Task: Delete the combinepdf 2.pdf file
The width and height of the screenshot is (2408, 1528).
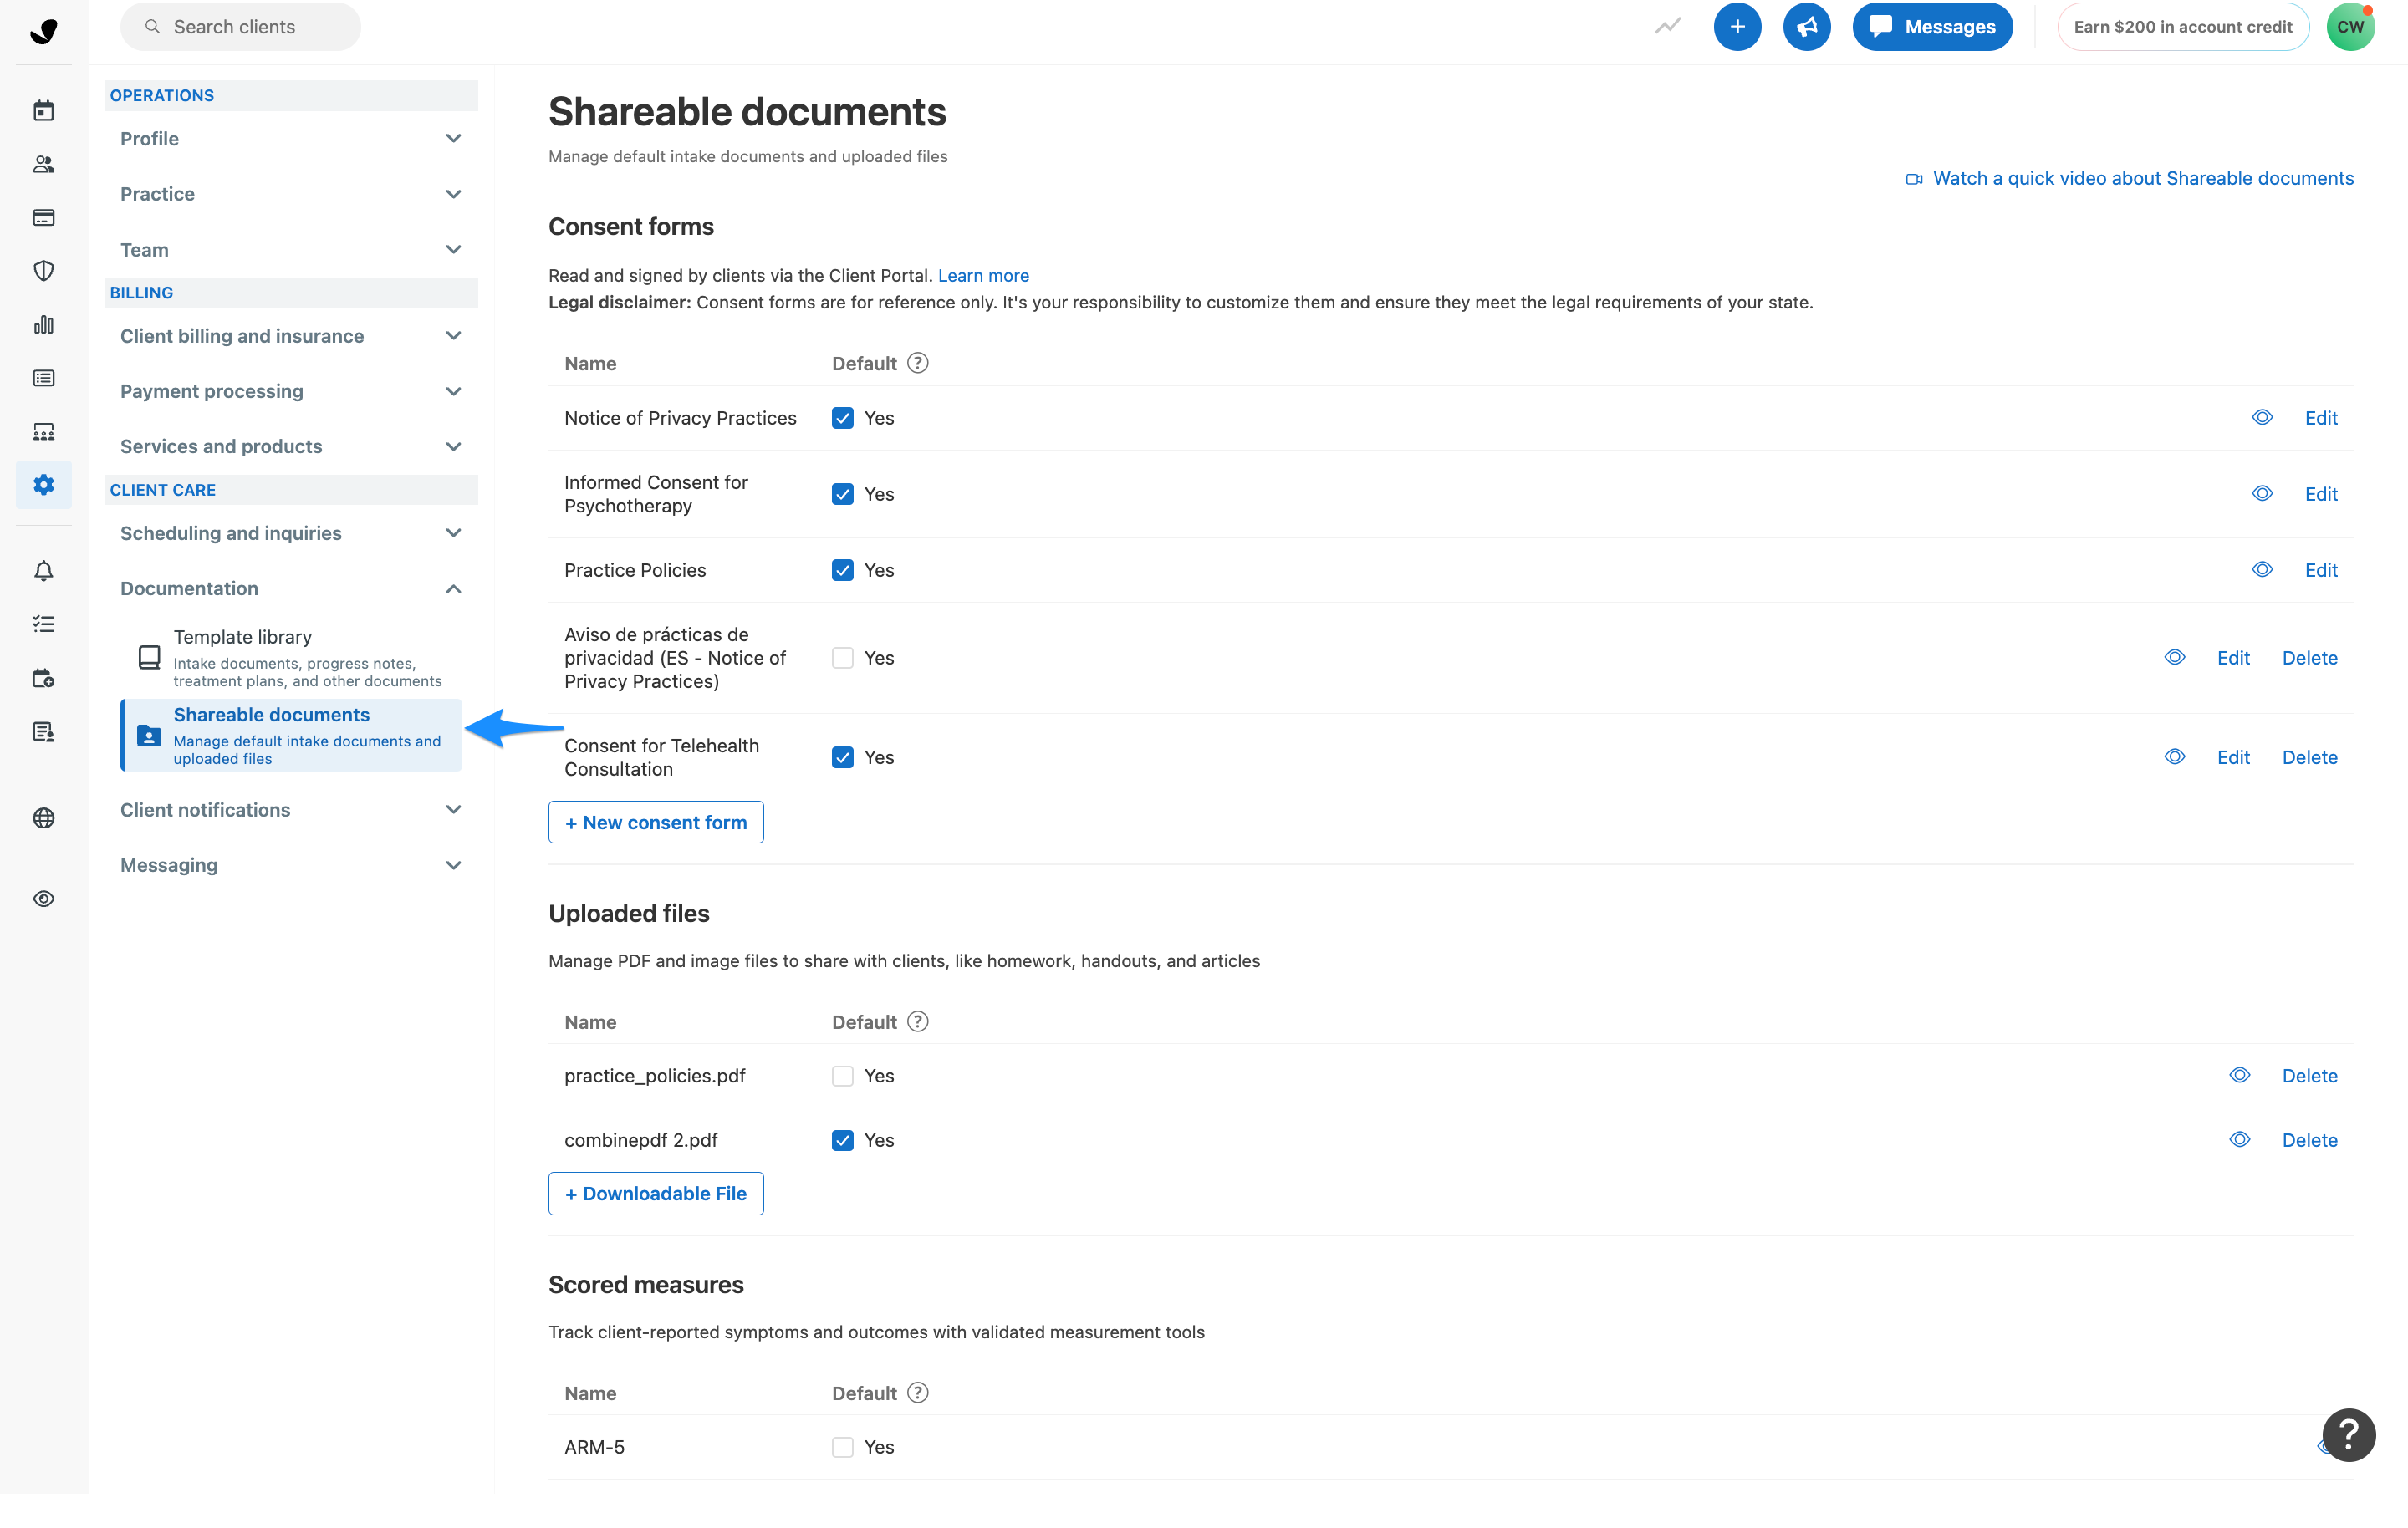Action: click(2309, 1140)
